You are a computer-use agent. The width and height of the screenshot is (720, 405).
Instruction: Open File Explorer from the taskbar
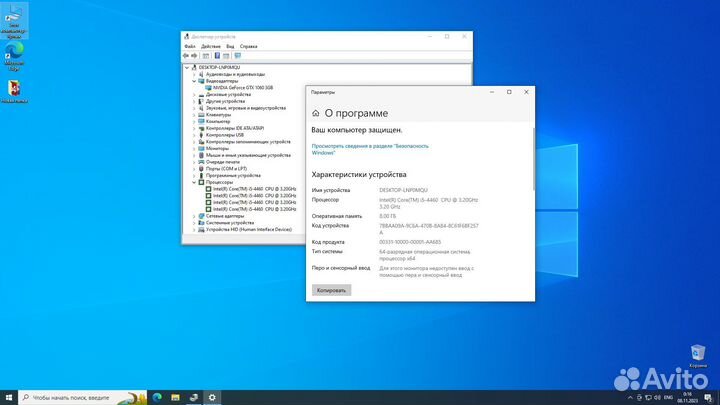[x=174, y=397]
